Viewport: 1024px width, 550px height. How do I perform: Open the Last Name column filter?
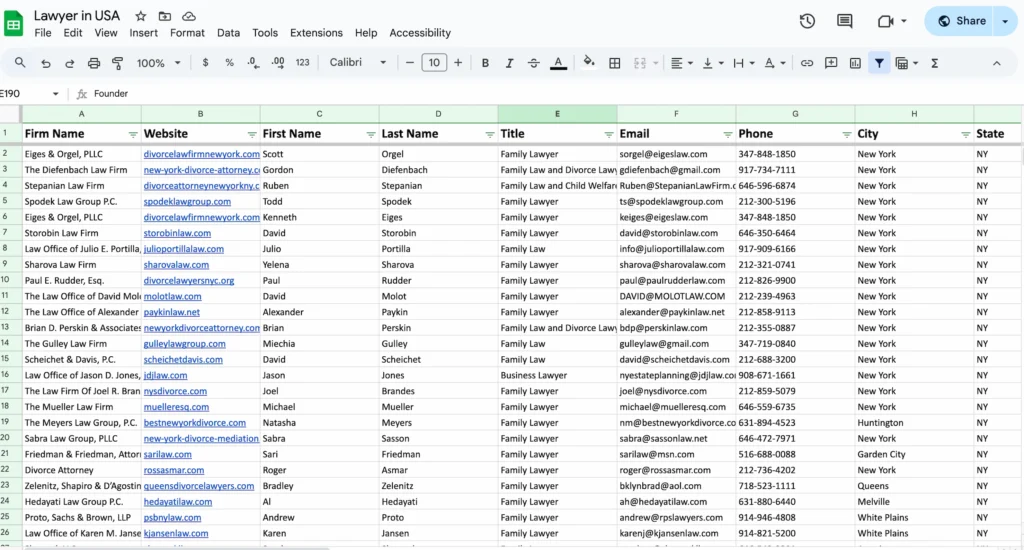pos(490,135)
